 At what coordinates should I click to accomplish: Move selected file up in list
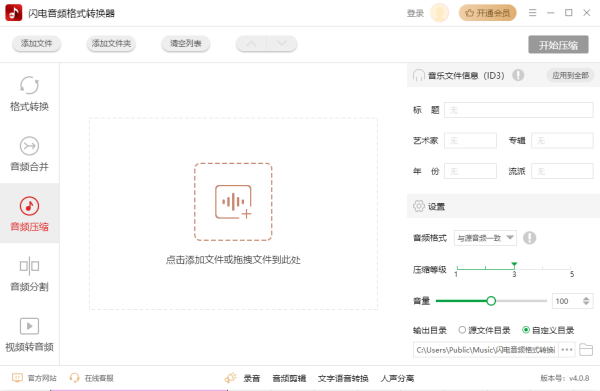point(251,44)
